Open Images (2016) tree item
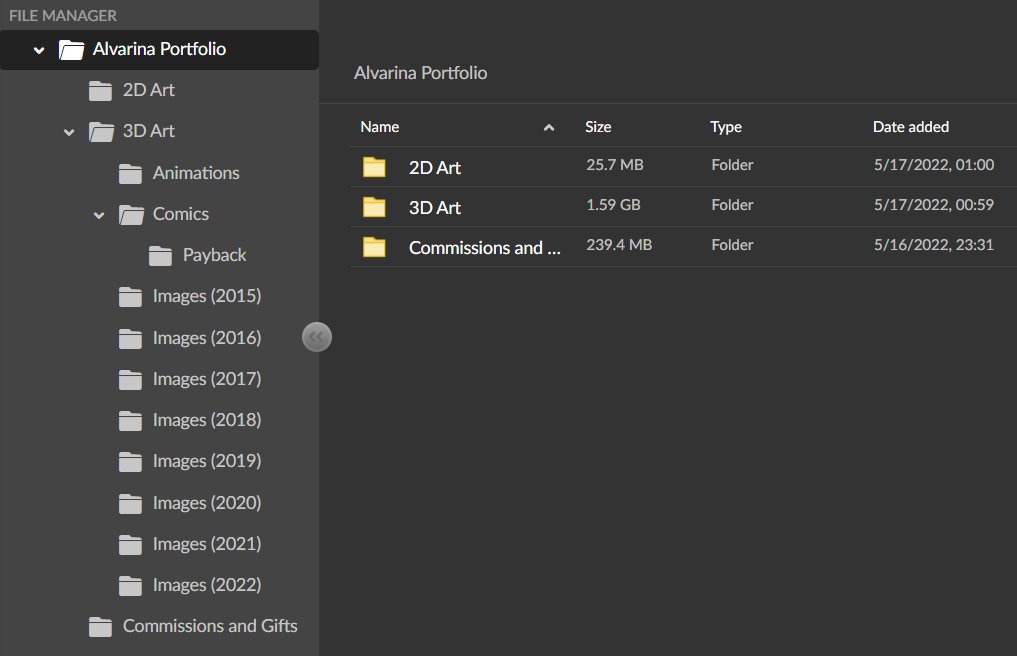 tap(207, 337)
